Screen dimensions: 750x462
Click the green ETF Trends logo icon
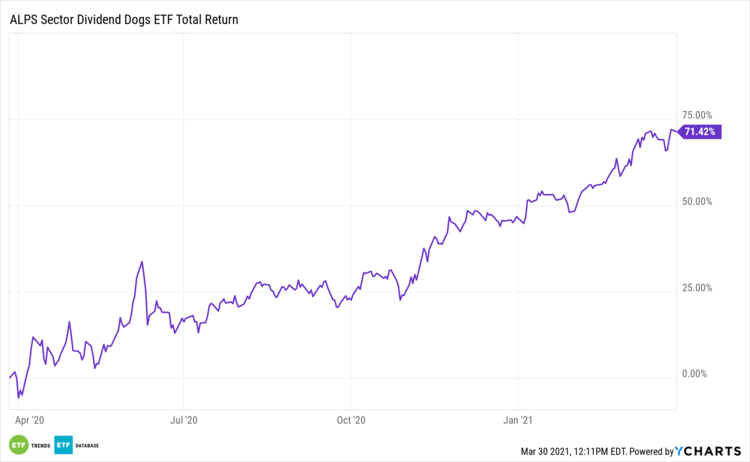tap(19, 444)
